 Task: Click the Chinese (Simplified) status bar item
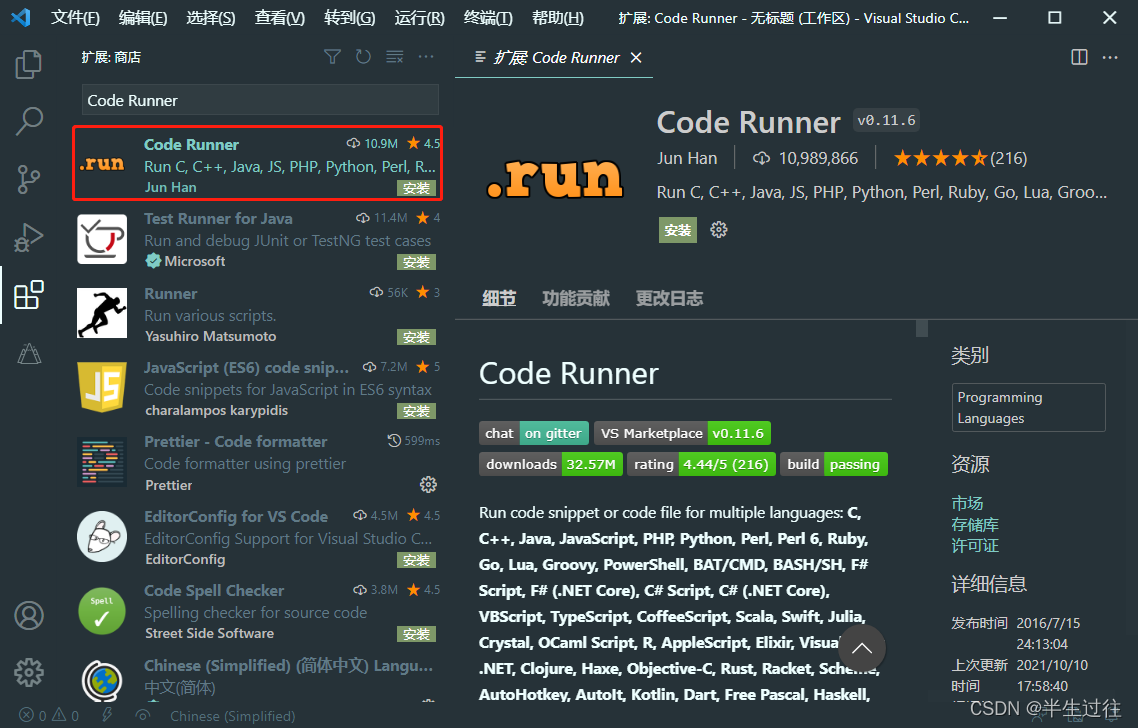(232, 716)
